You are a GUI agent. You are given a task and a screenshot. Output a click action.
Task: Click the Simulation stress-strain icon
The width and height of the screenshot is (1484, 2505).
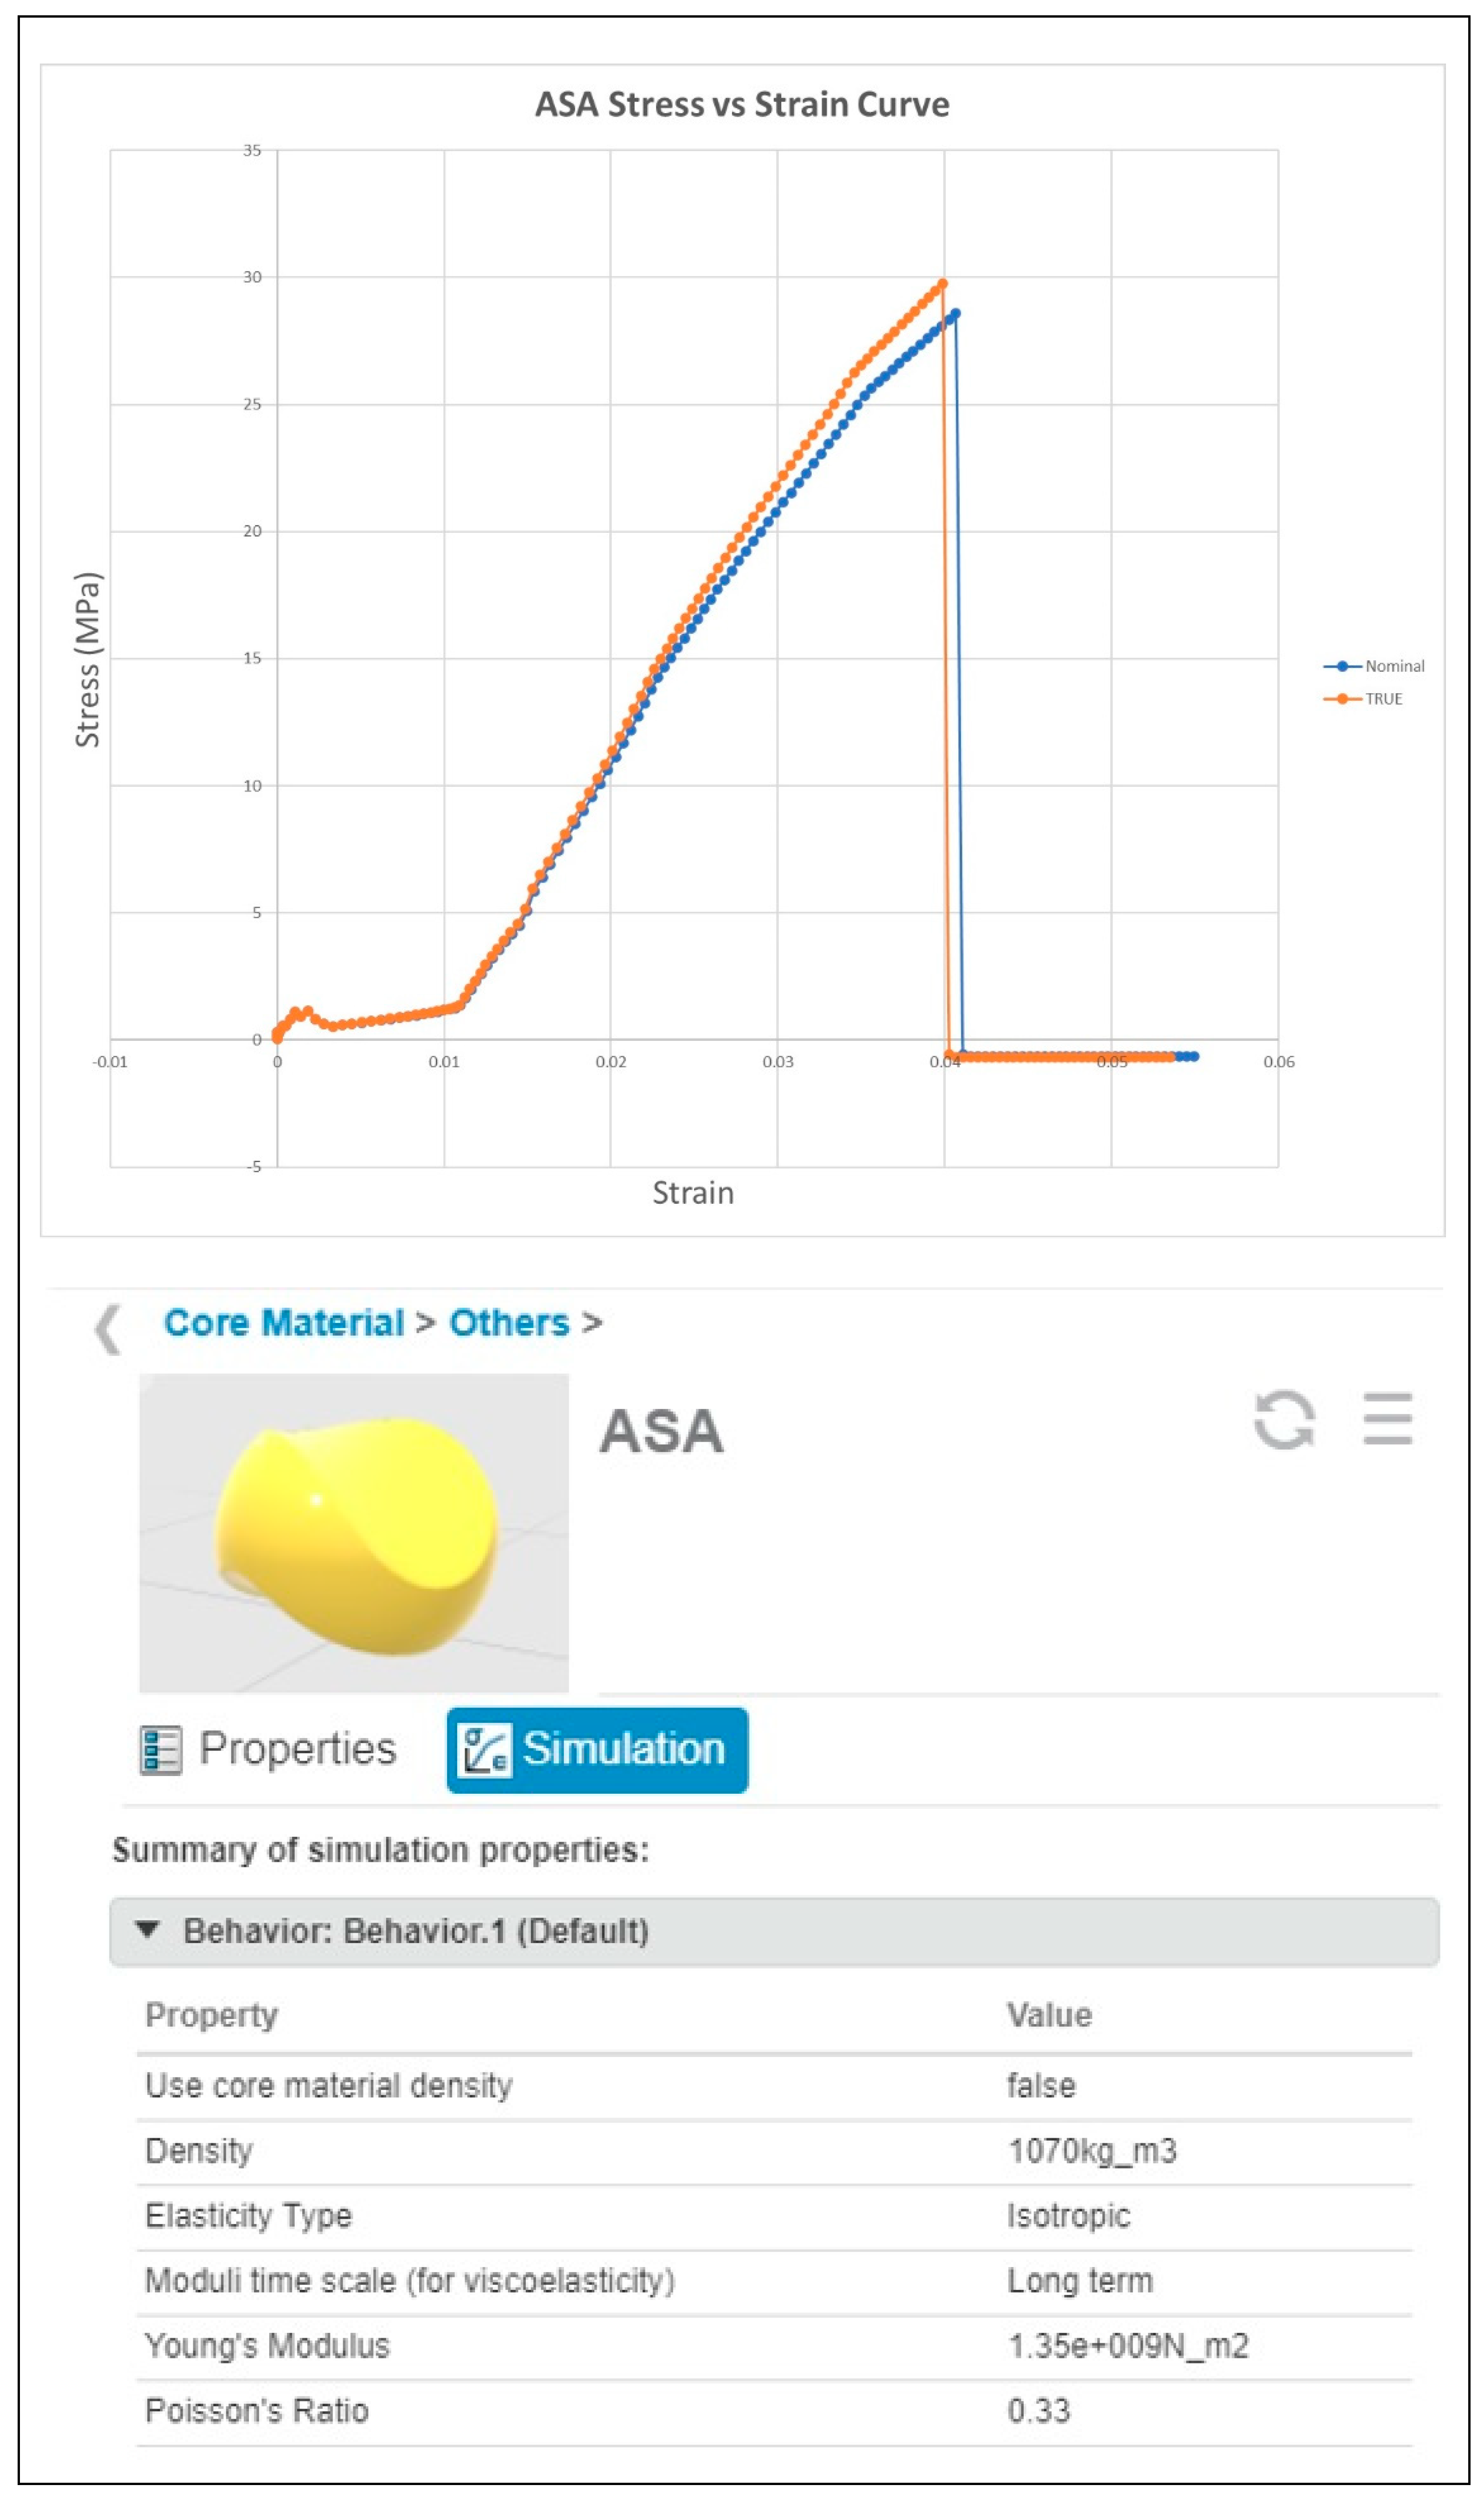click(485, 1750)
